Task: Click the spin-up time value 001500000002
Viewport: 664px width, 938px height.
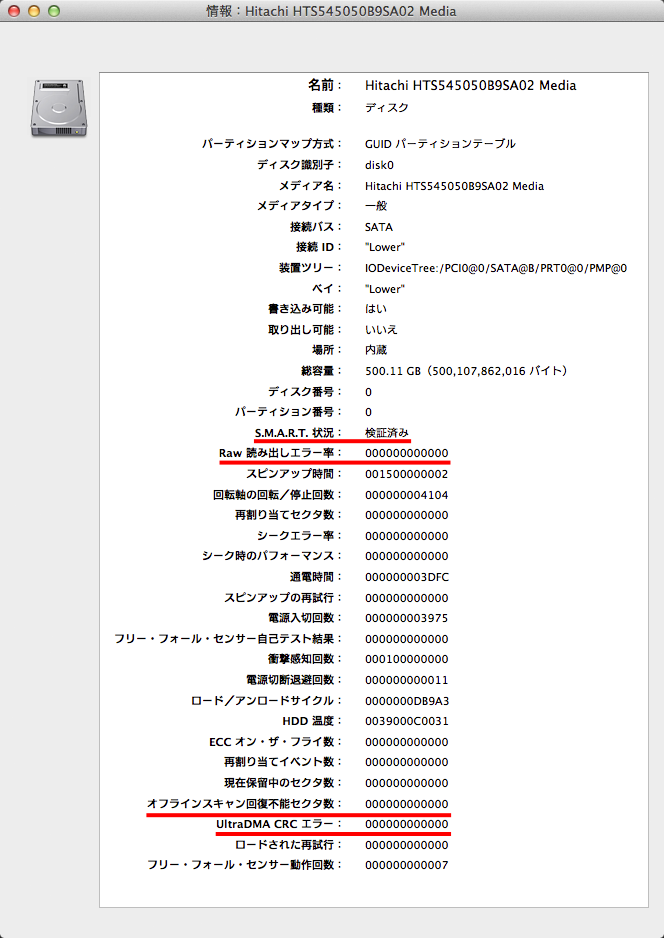Action: (x=407, y=474)
